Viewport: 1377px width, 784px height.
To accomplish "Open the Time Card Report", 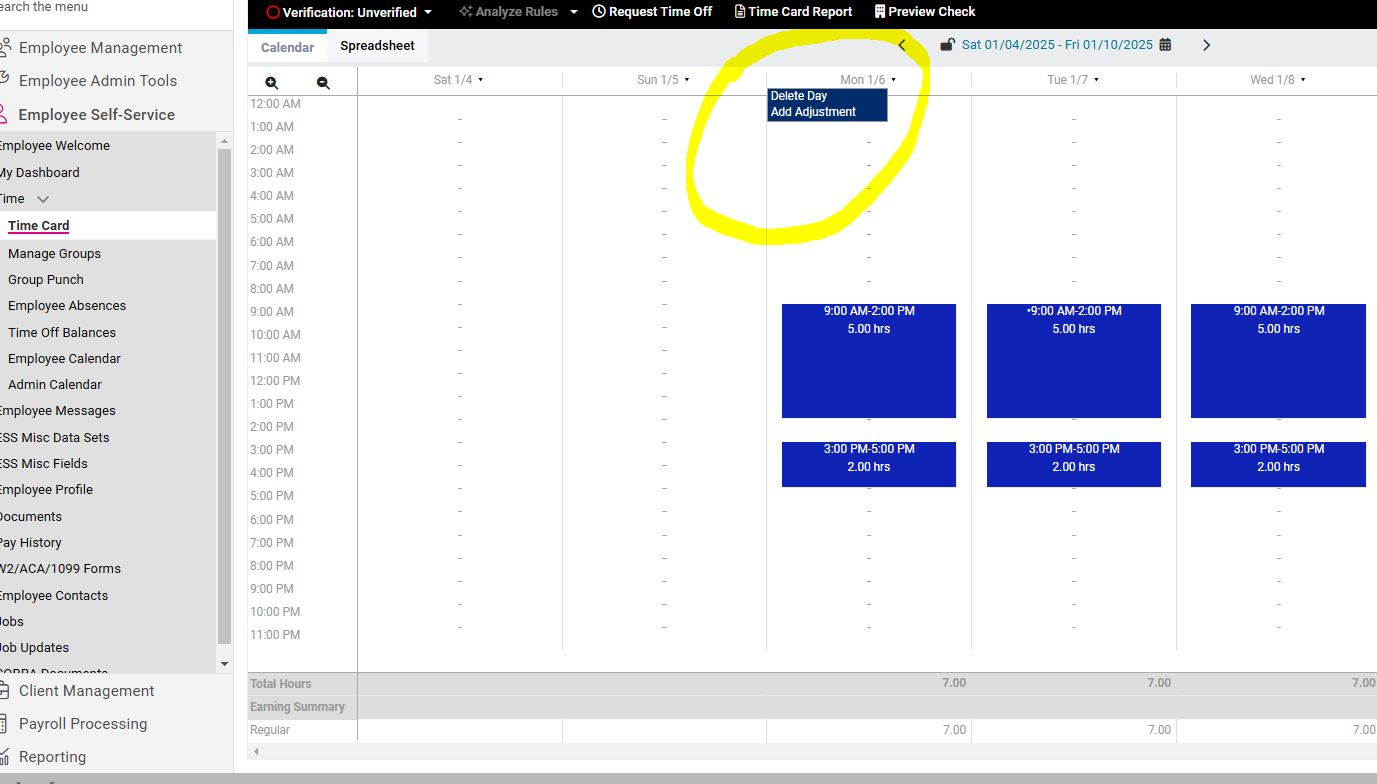I will [x=793, y=12].
